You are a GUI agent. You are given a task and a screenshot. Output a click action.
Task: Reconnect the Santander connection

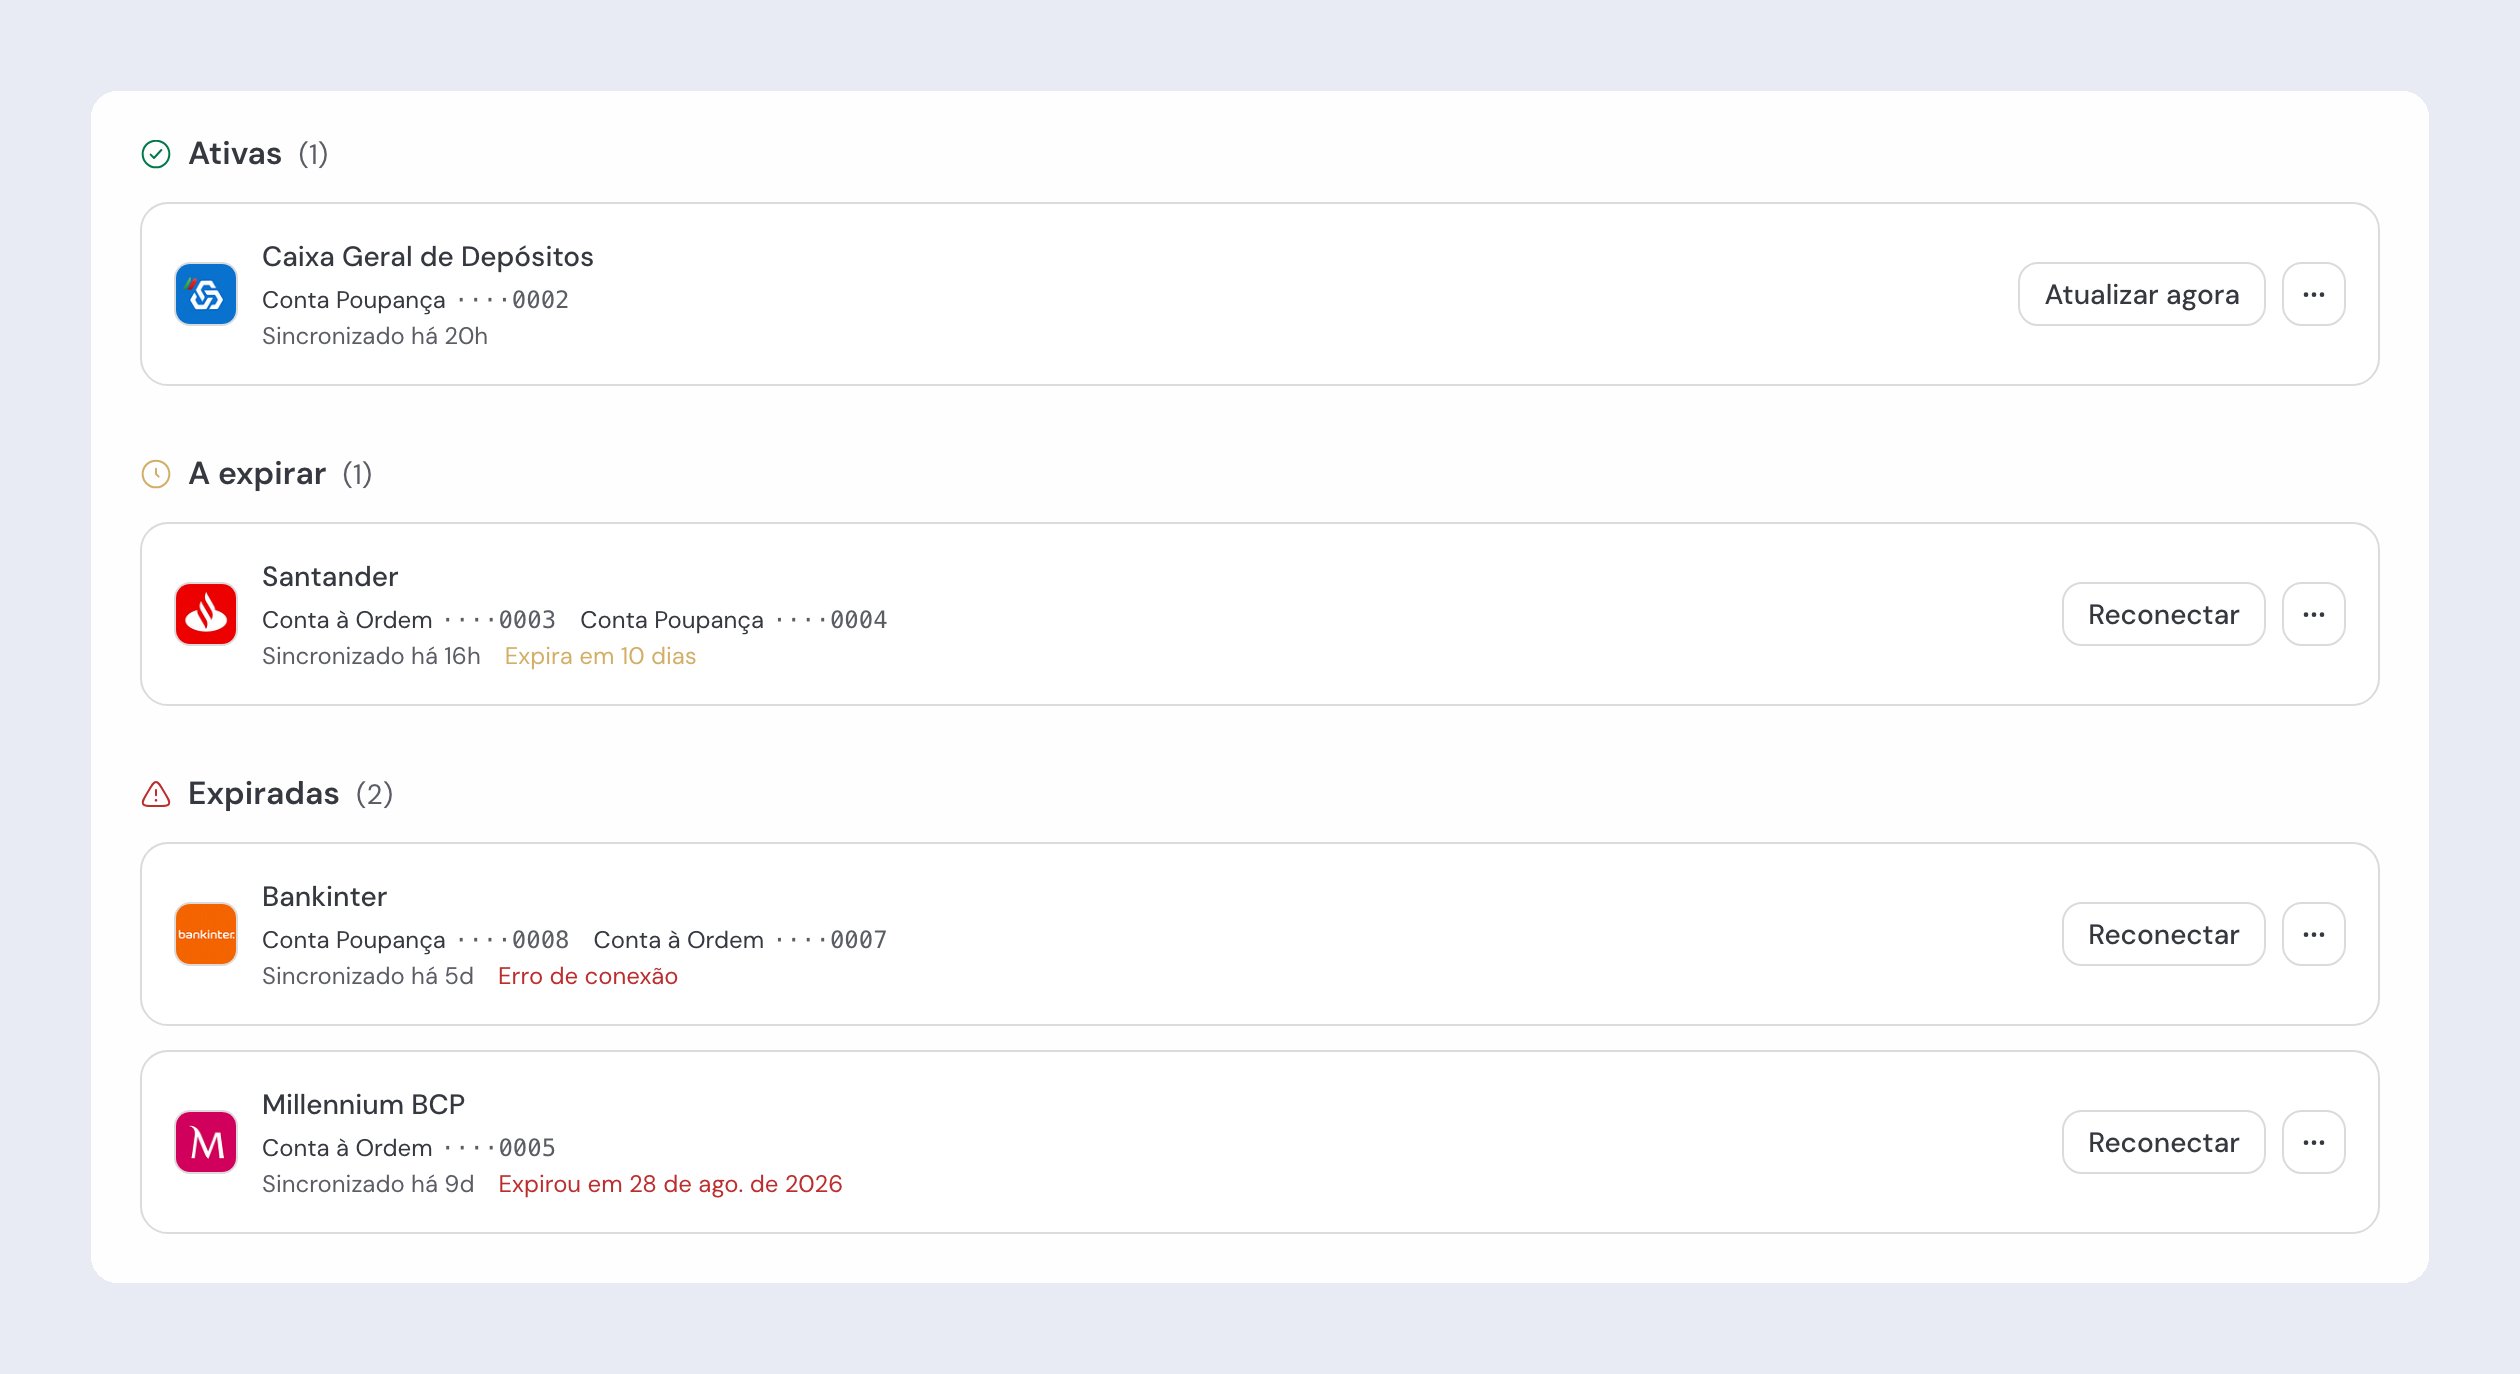click(x=2164, y=614)
